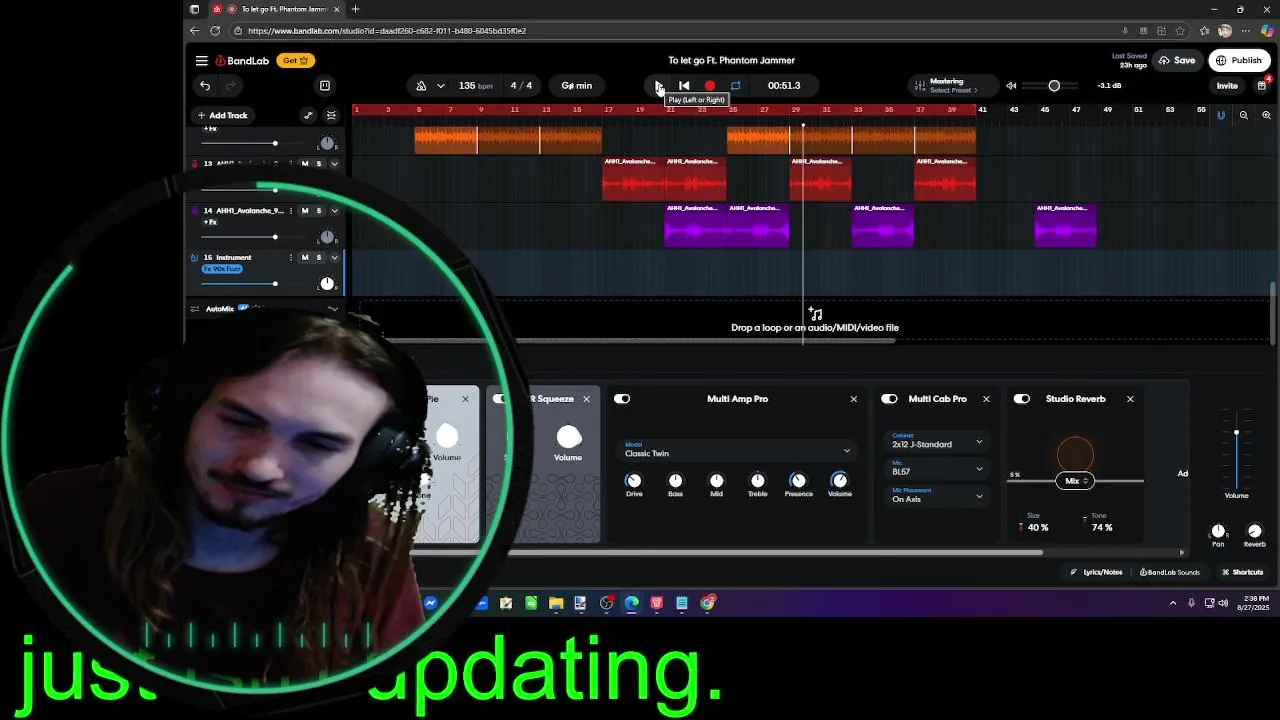Open the automation curve tool

click(308, 115)
